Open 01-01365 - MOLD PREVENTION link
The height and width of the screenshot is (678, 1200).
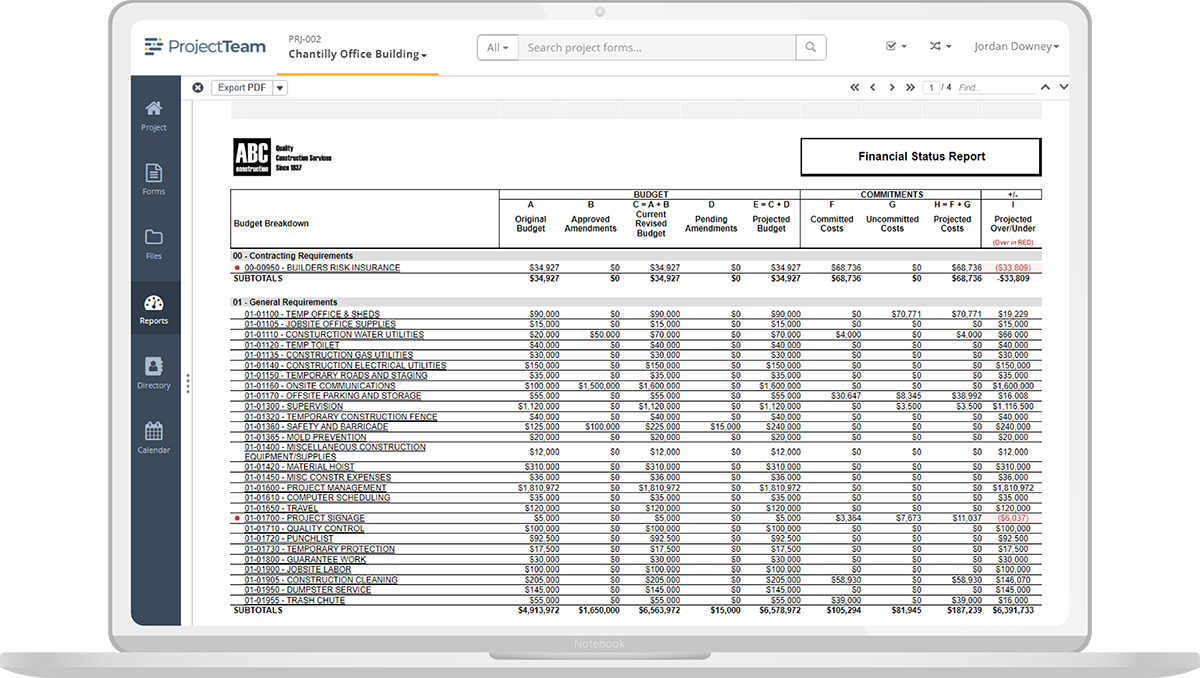(305, 437)
